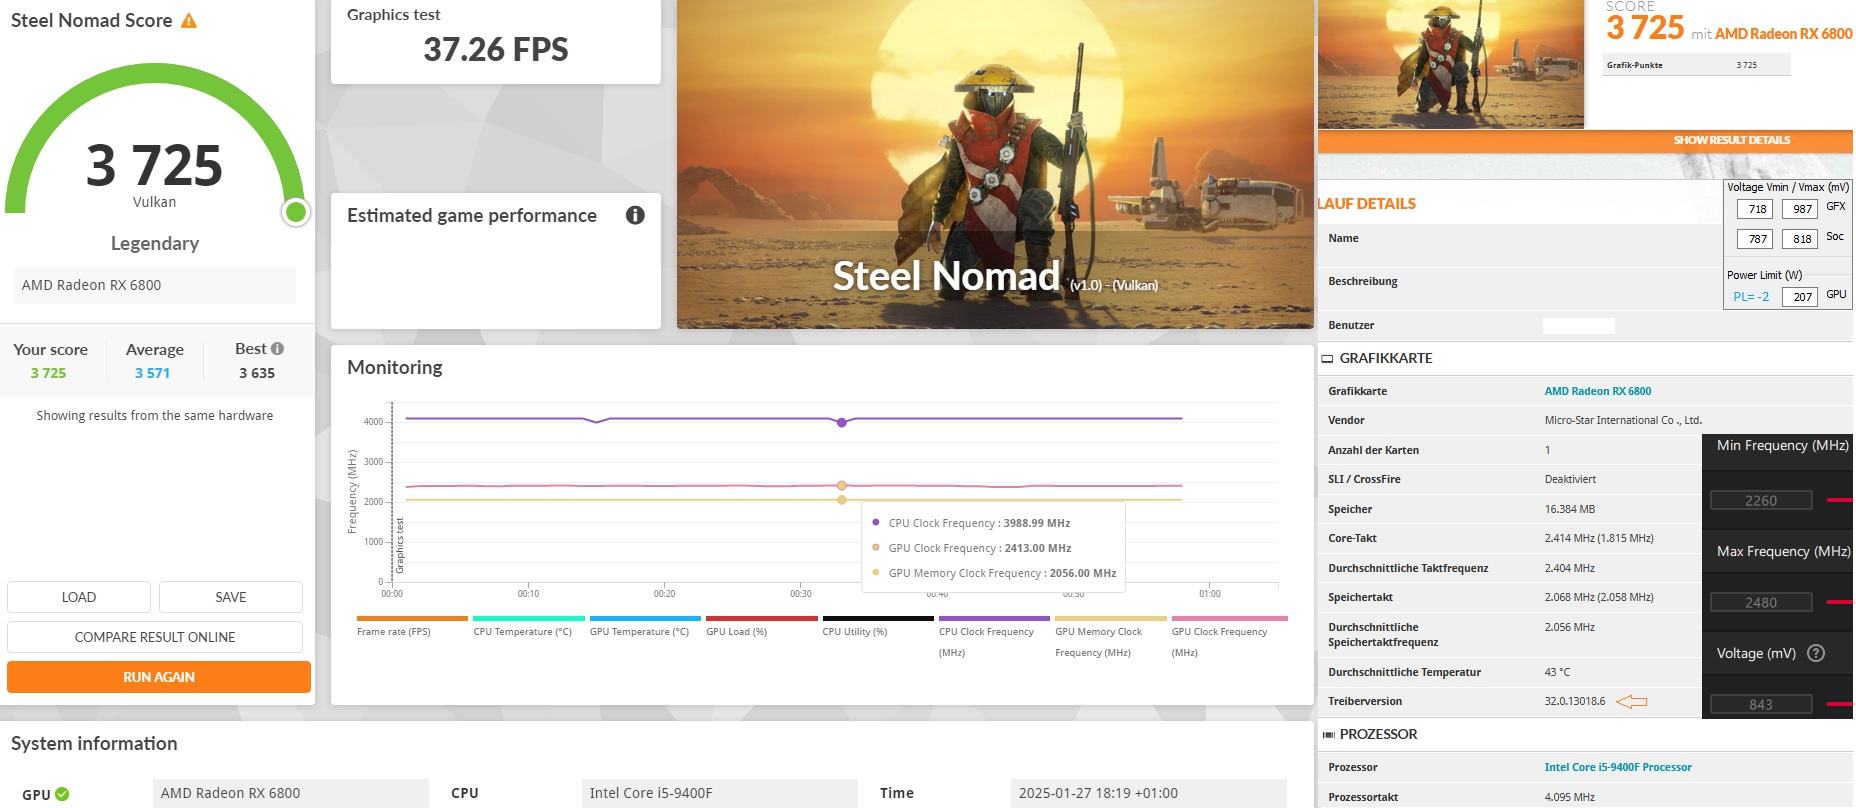The height and width of the screenshot is (808, 1856).
Task: Click the large Steel Nomad banner image
Action: tap(995, 164)
